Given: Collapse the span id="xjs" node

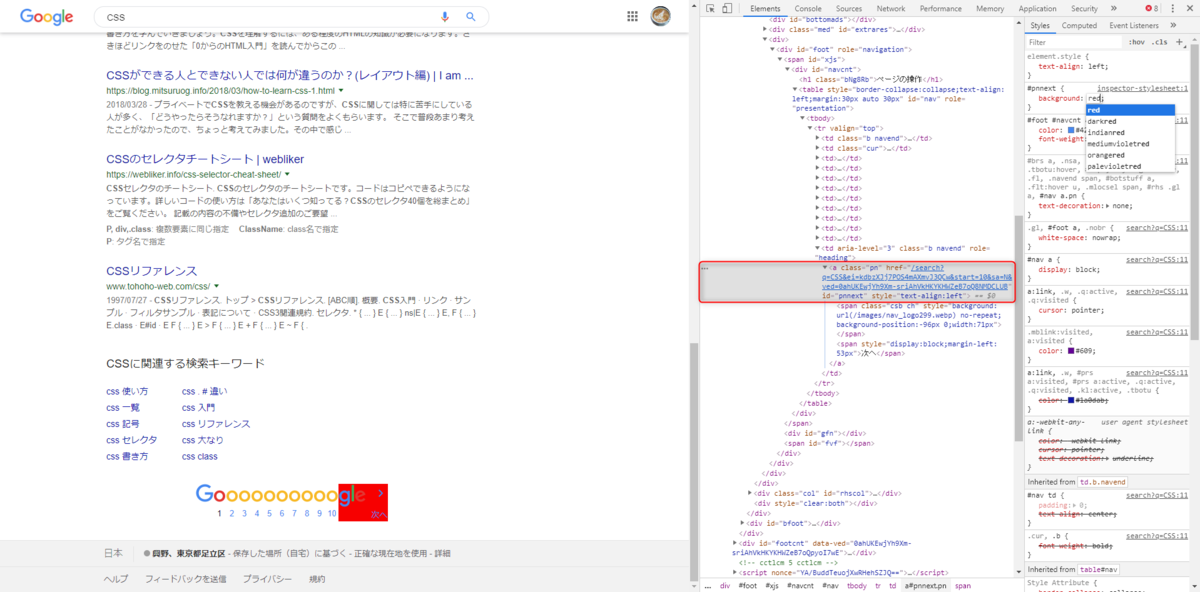Looking at the screenshot, I should (x=779, y=59).
